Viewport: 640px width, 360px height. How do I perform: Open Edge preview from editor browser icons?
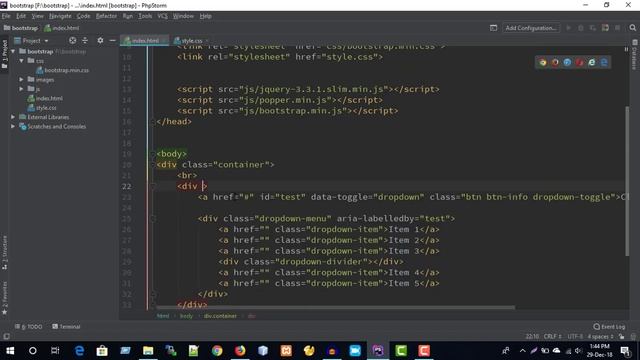click(x=604, y=62)
